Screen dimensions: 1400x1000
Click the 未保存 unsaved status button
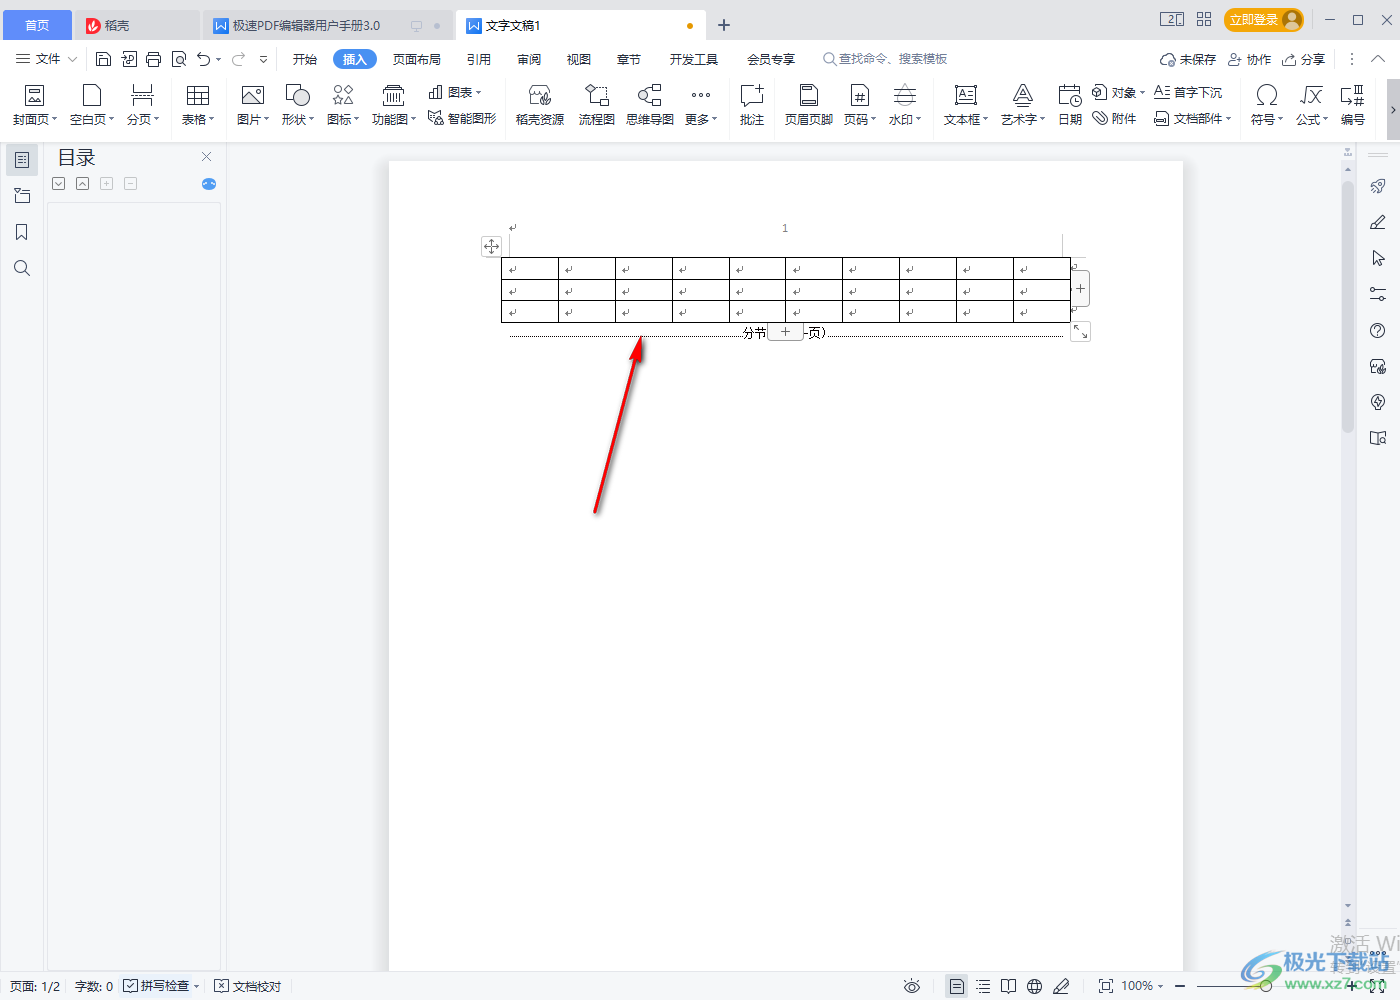[1188, 59]
